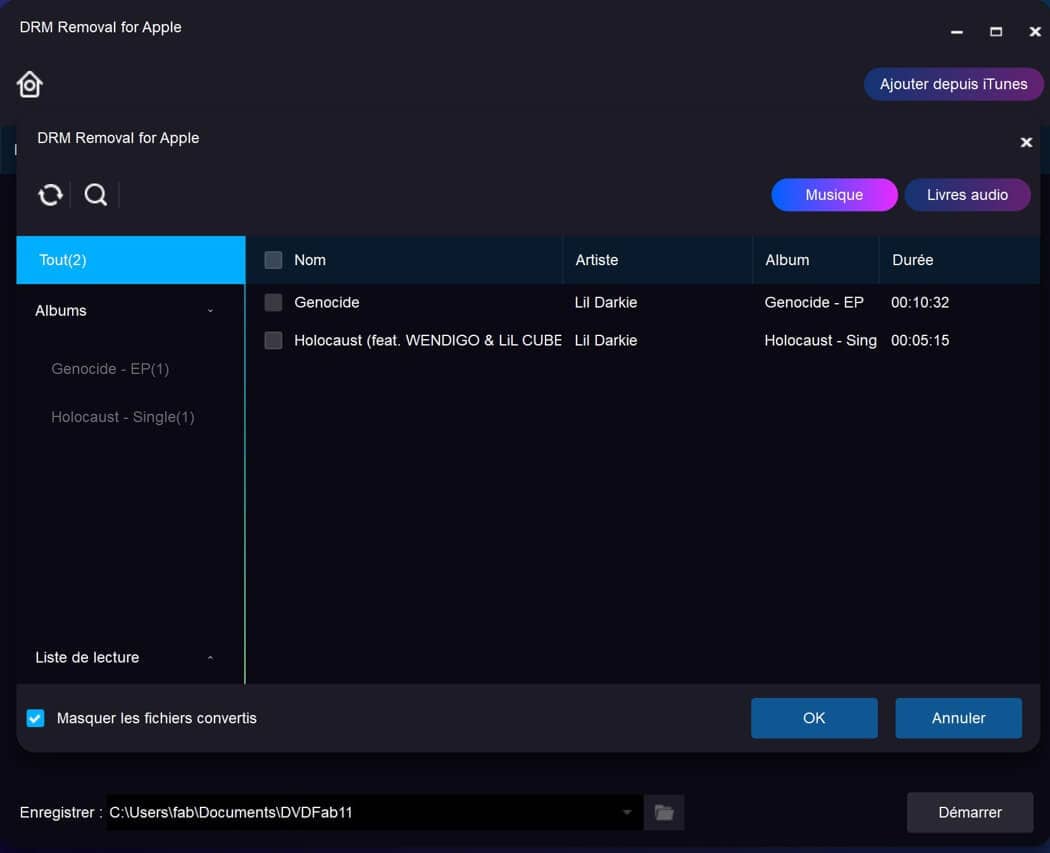Click Lil Darkie in the Holocaust row
This screenshot has height=853, width=1050.
(605, 340)
